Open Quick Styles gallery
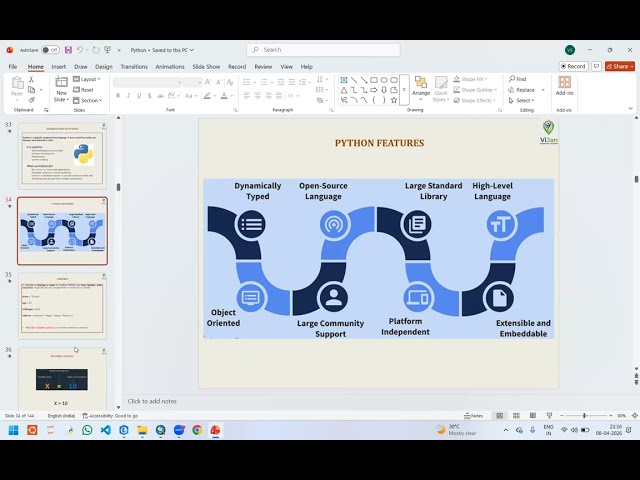The height and width of the screenshot is (480, 640). point(441,89)
